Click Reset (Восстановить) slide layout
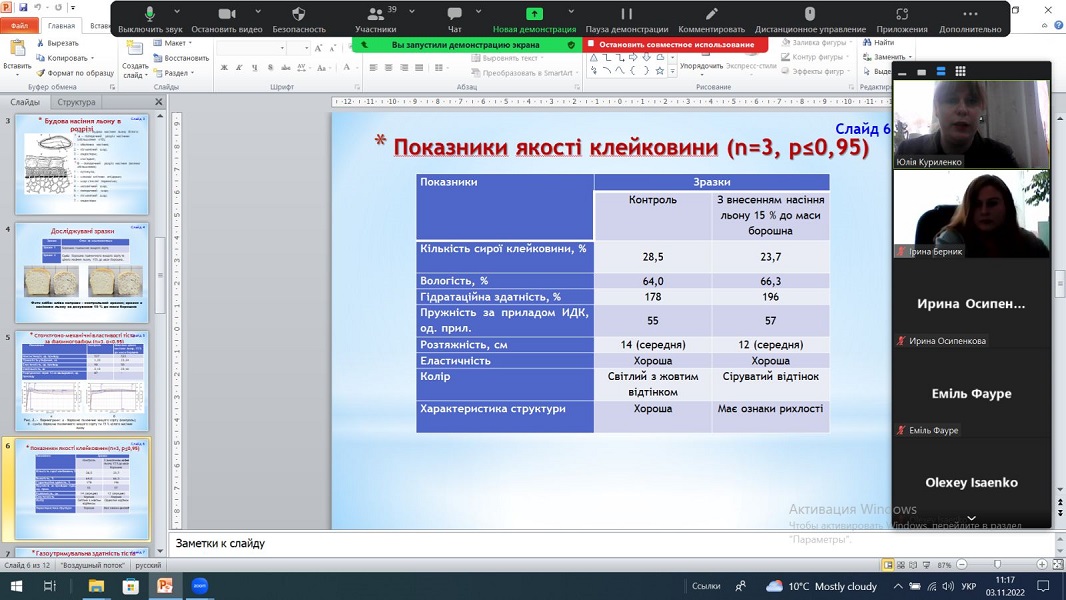The image size is (1066, 600). pos(181,58)
